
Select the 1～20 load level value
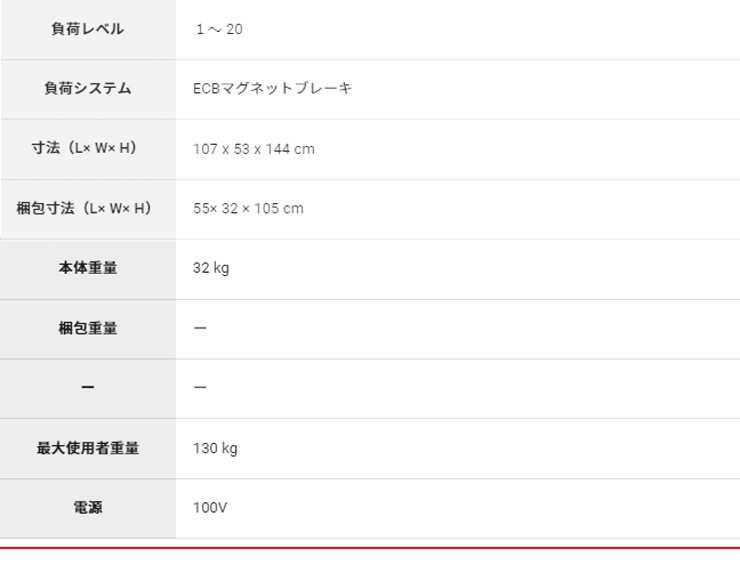(x=219, y=29)
